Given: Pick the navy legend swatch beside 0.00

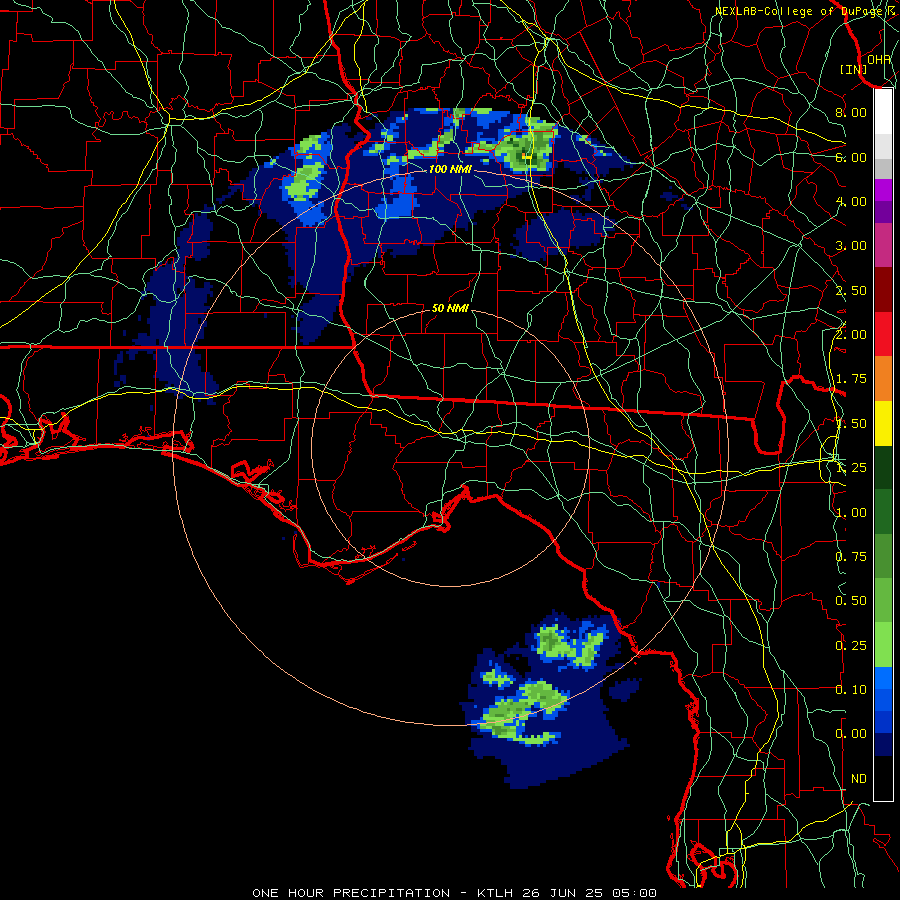Looking at the screenshot, I should coord(883,745).
